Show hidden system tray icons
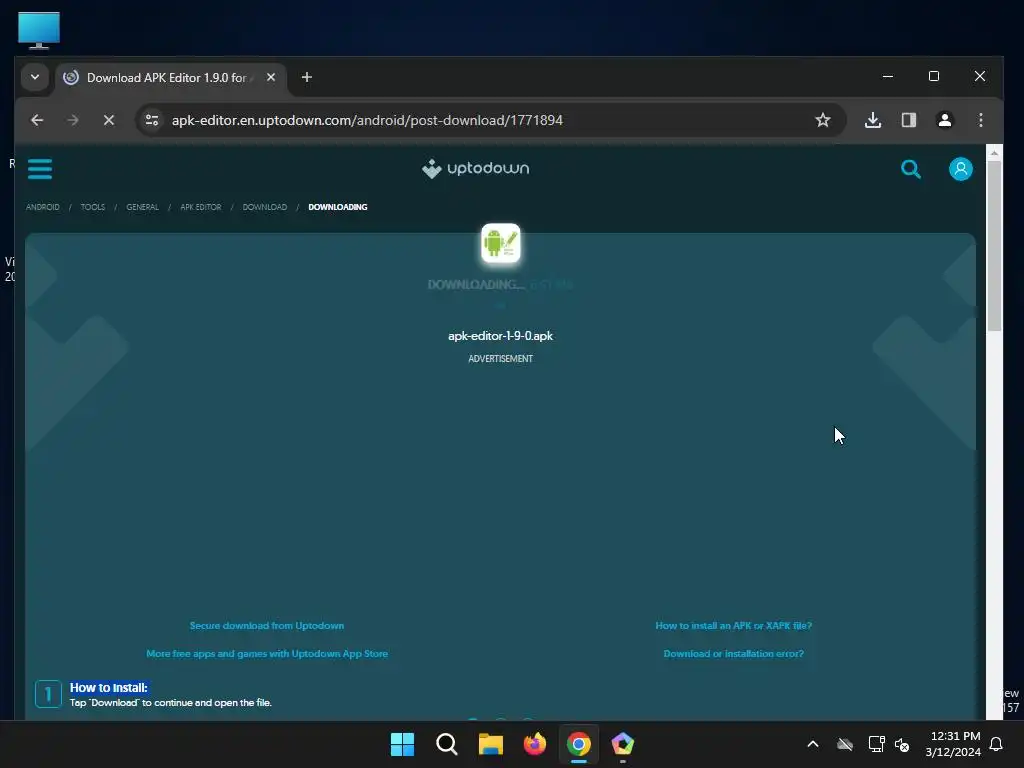The image size is (1024, 768). [x=813, y=744]
